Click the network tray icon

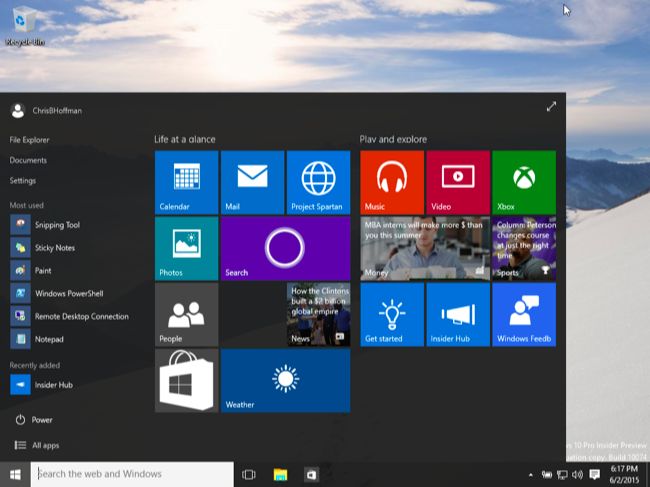click(x=562, y=475)
